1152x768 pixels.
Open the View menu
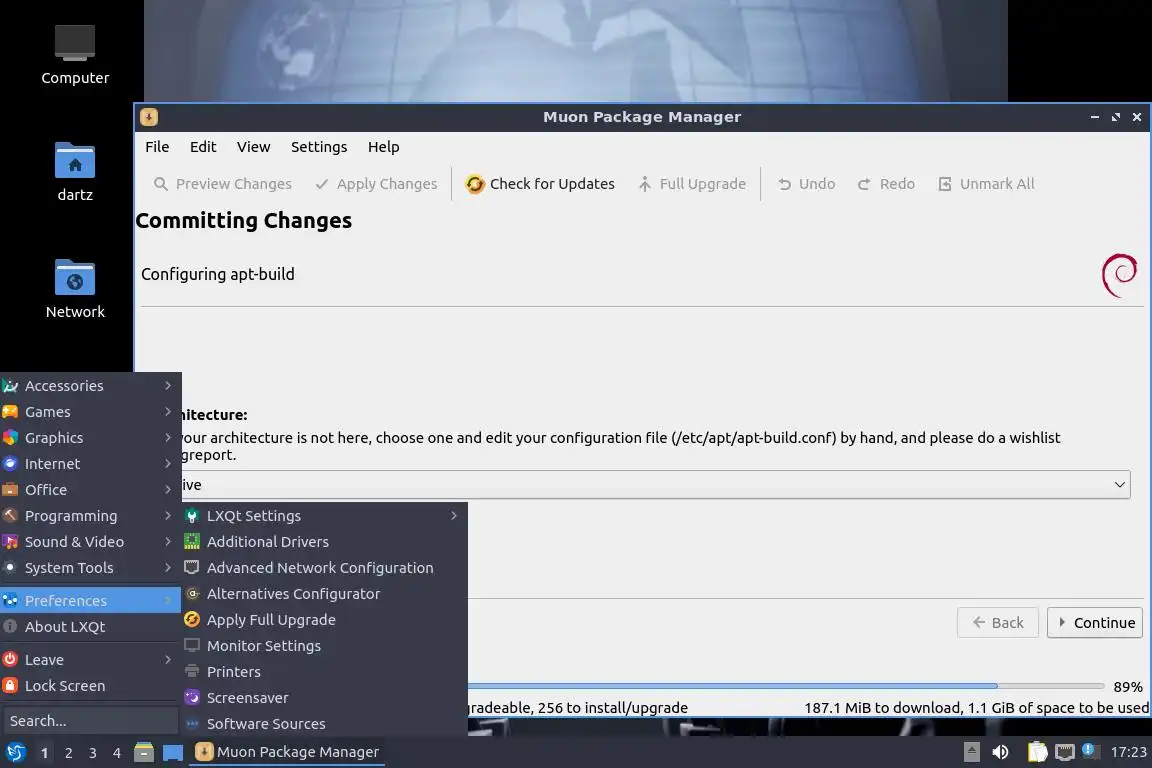pos(253,147)
